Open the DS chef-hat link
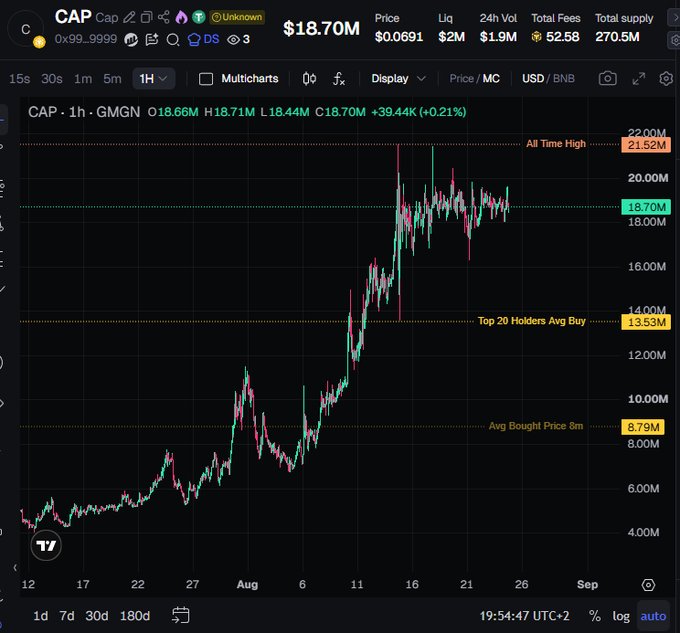The height and width of the screenshot is (633, 680). coord(203,39)
